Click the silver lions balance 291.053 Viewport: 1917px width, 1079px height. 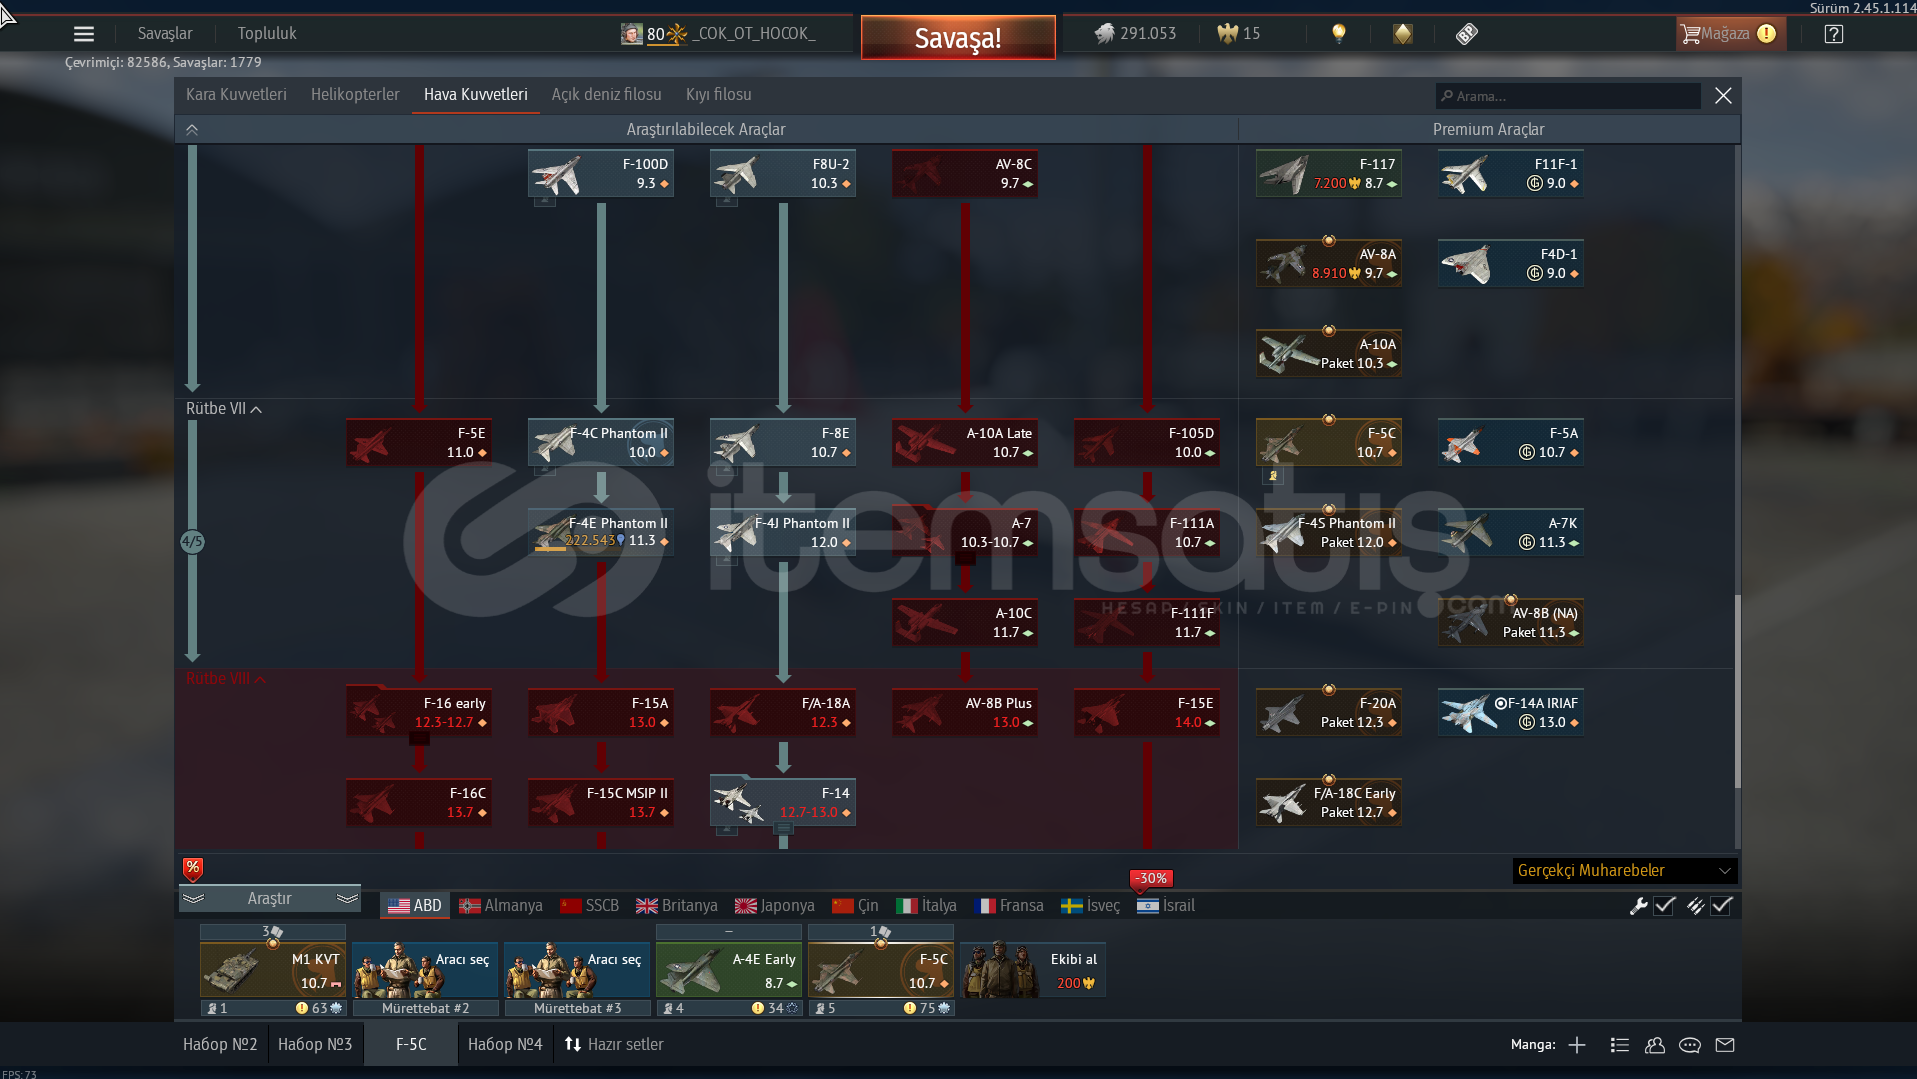[x=1135, y=34]
